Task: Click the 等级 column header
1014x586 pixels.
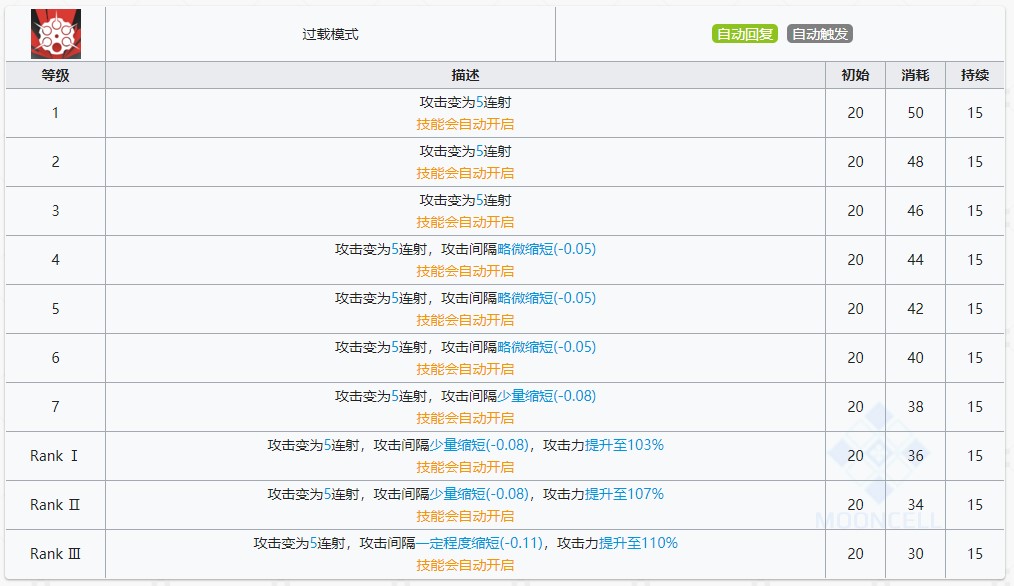Action: [x=55, y=74]
